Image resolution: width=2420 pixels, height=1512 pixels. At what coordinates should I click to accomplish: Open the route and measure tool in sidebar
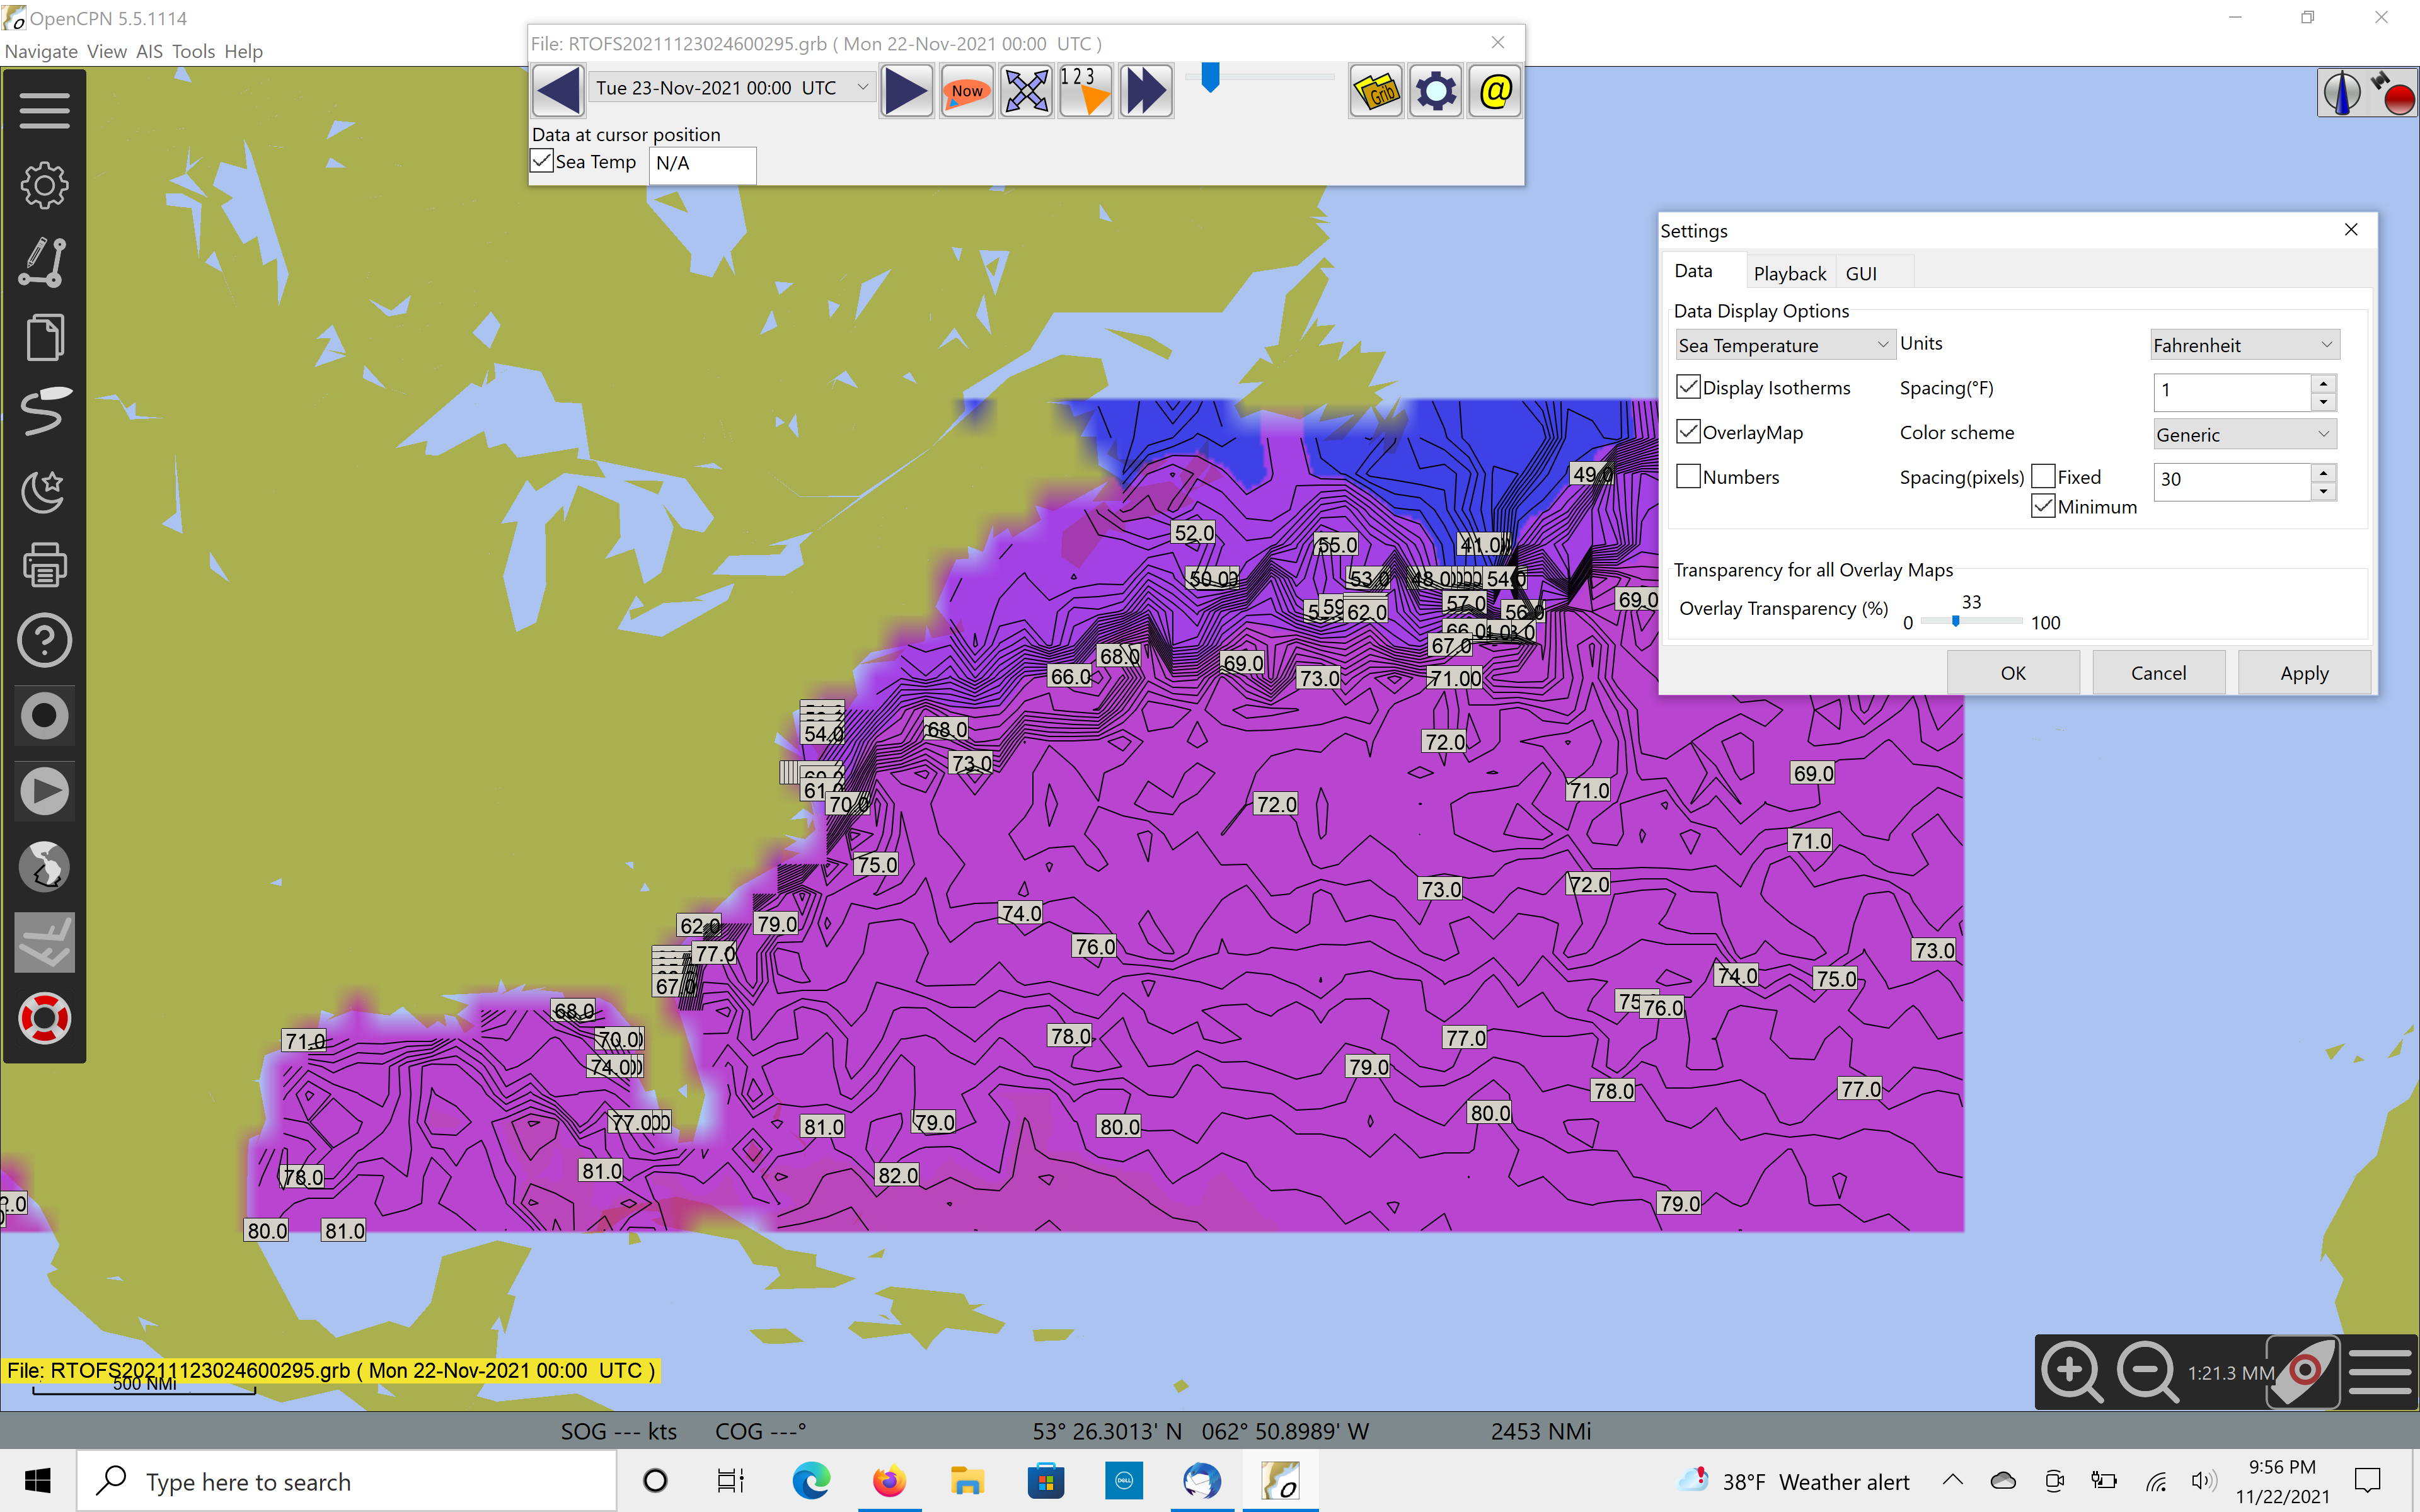[x=44, y=262]
